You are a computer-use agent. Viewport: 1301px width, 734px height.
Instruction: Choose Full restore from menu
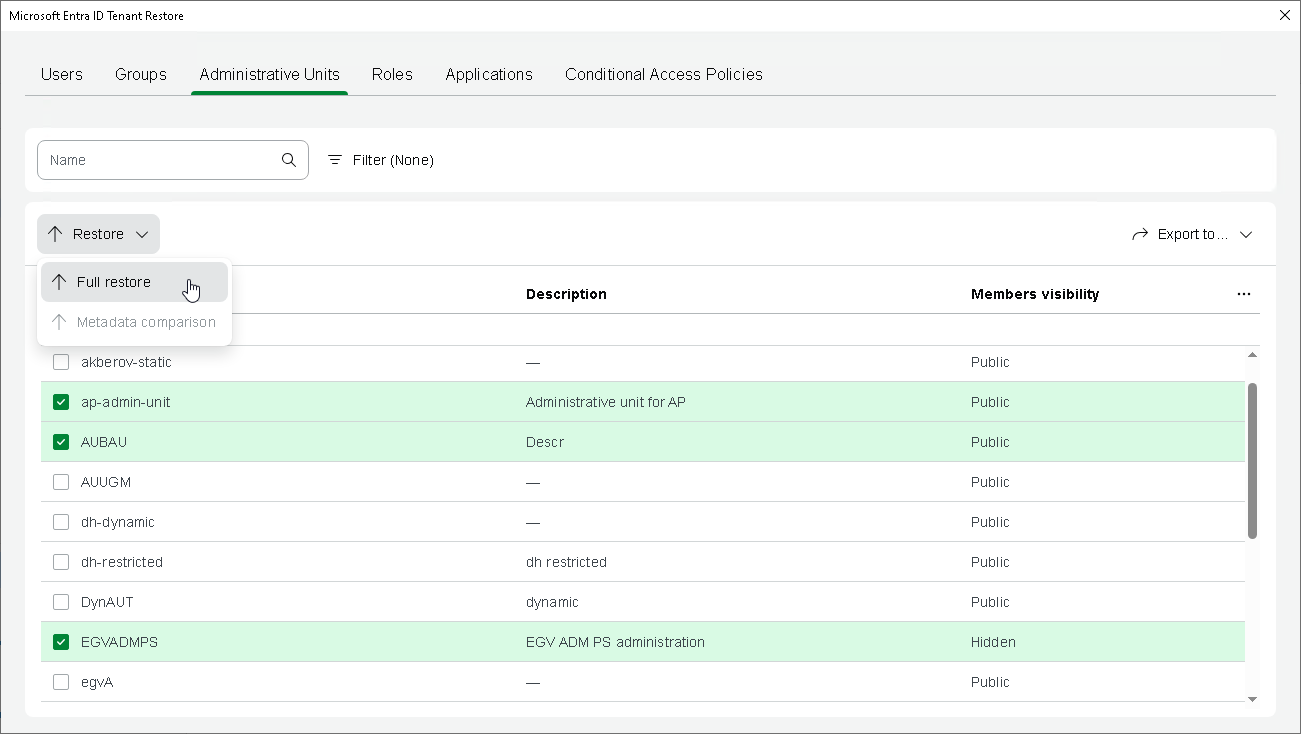(x=114, y=282)
